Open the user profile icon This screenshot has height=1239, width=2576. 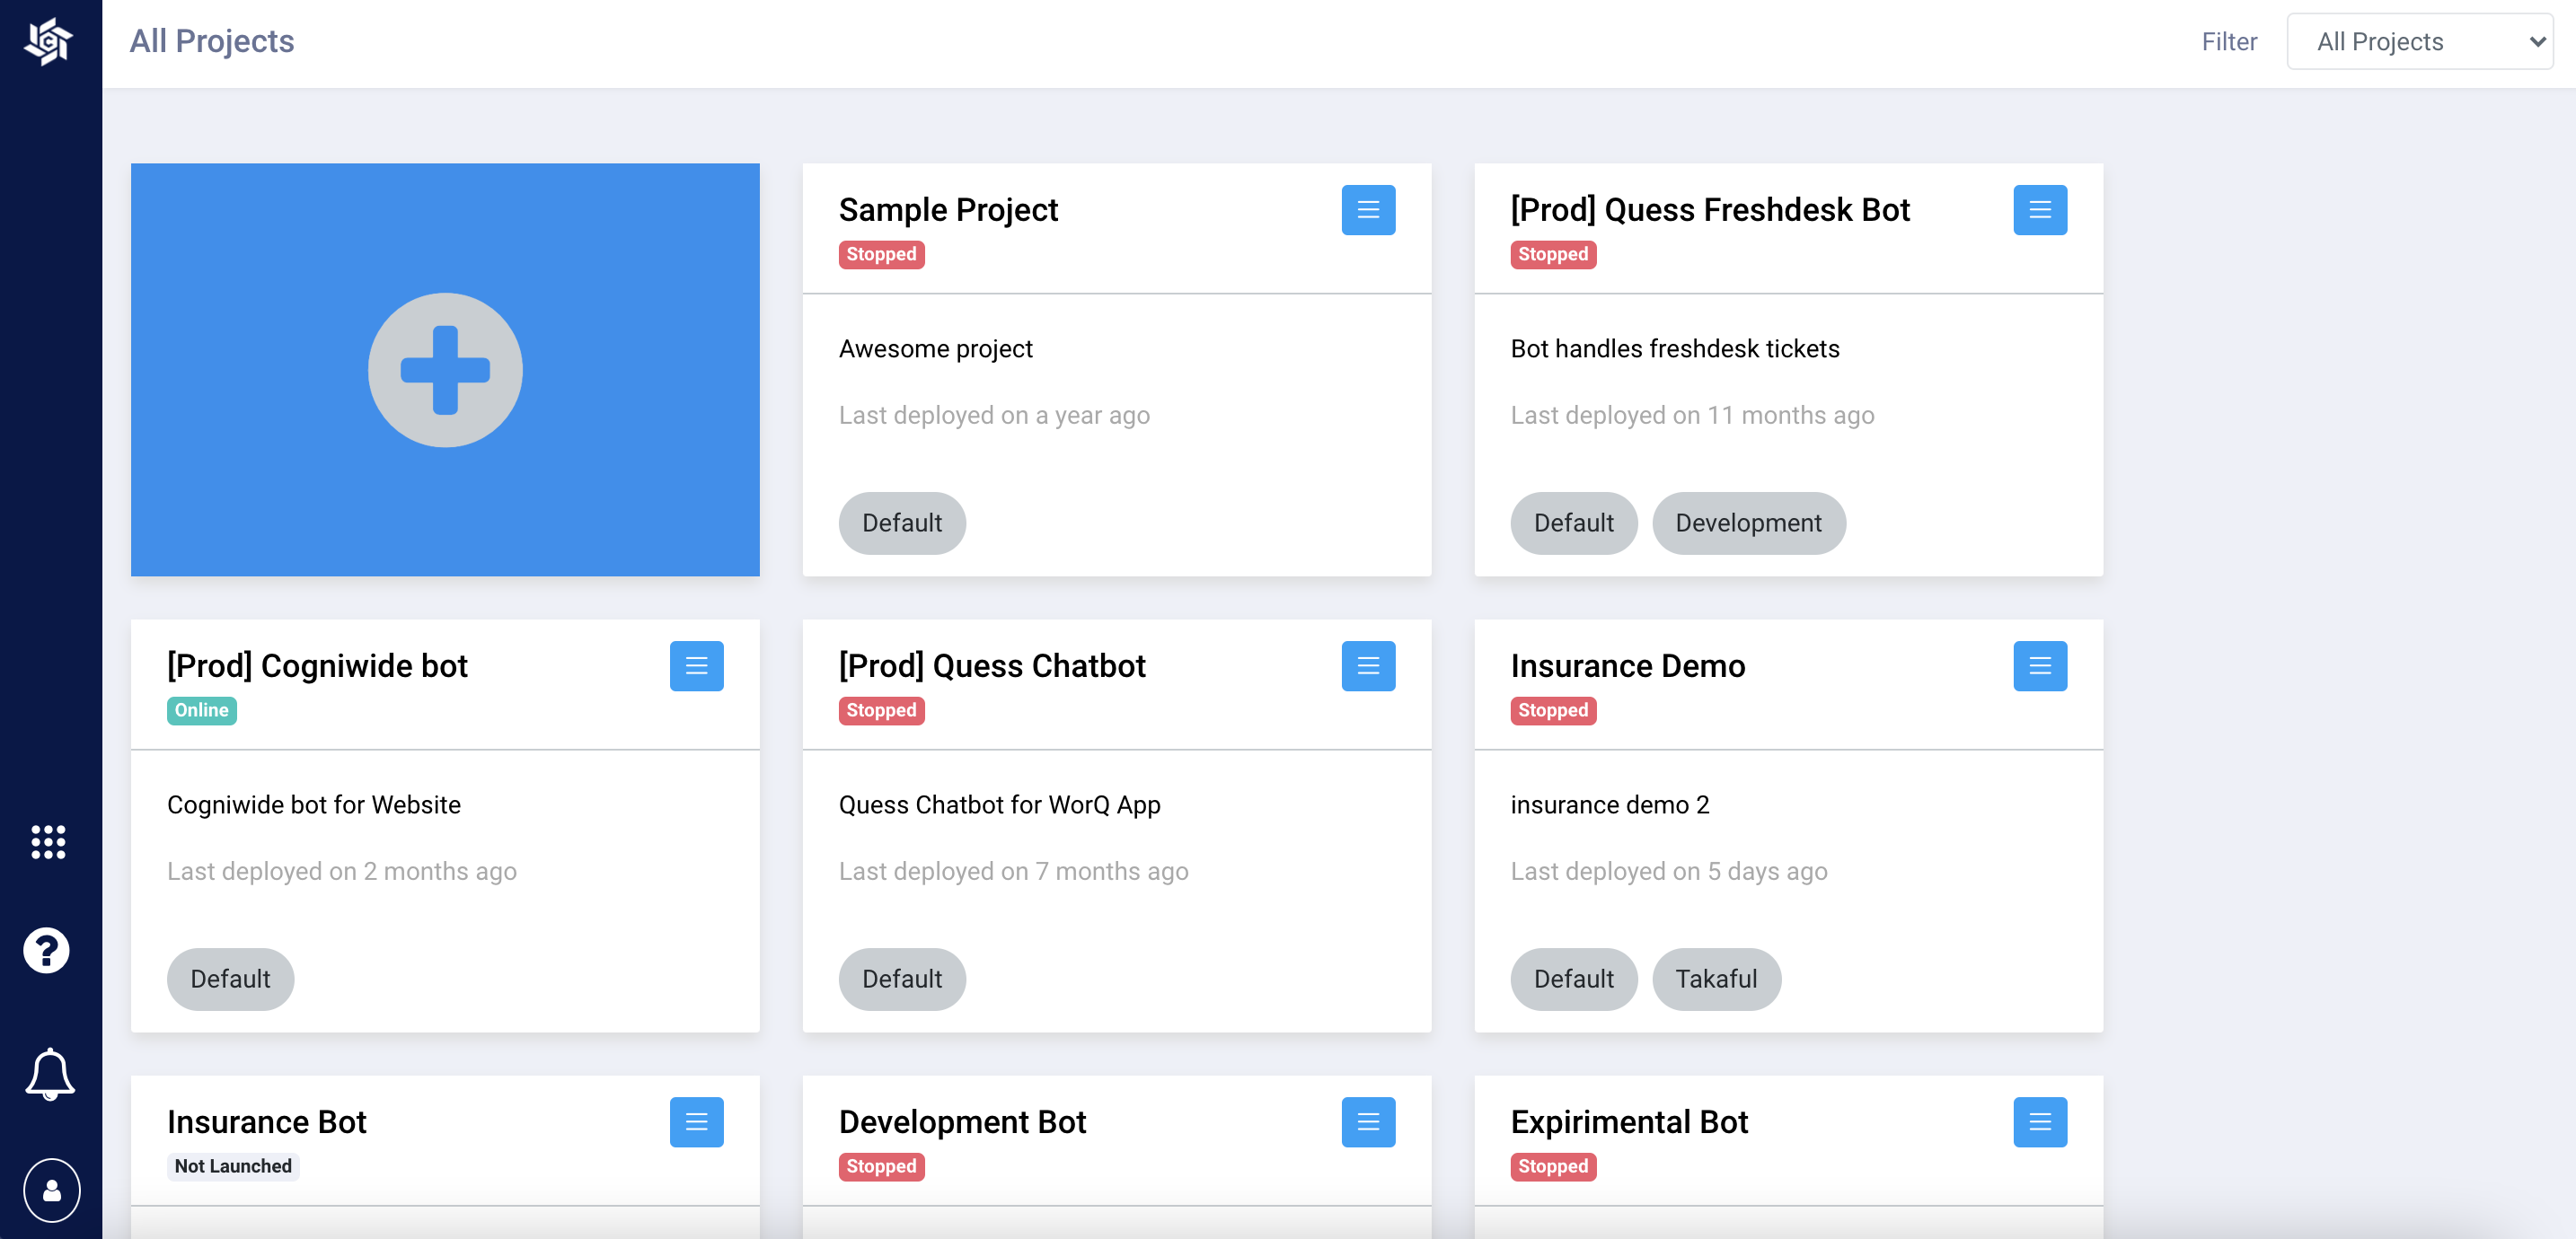point(51,1190)
